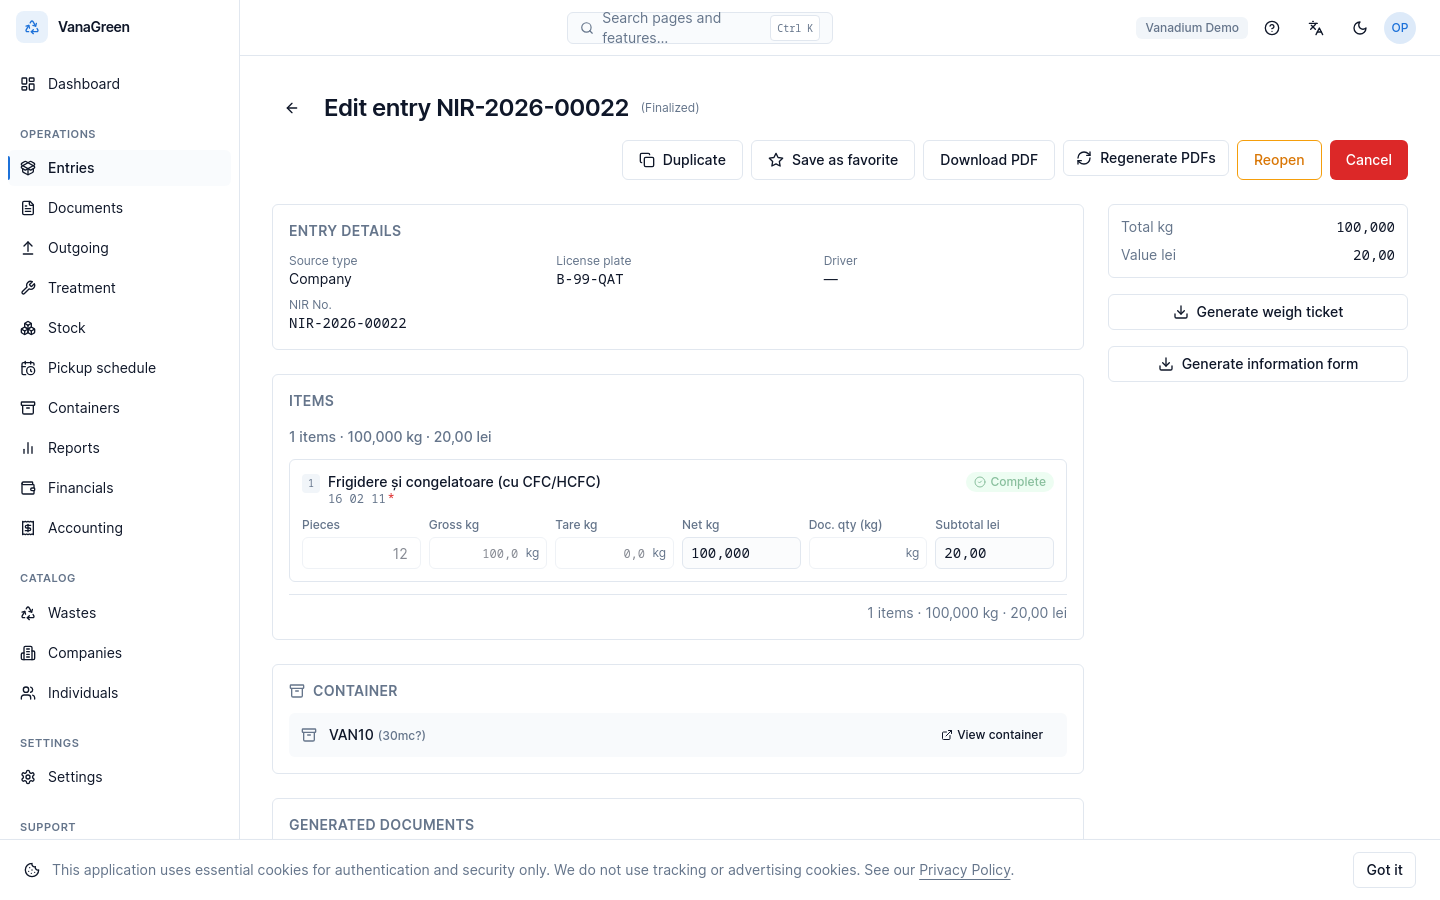Click the Duplicate button

click(x=682, y=160)
